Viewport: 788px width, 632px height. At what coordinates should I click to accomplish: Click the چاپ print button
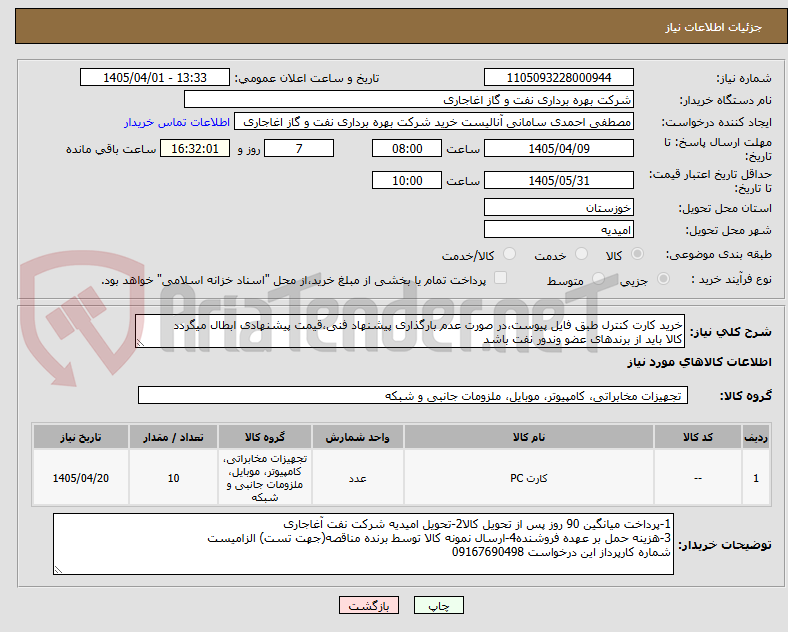tap(438, 605)
